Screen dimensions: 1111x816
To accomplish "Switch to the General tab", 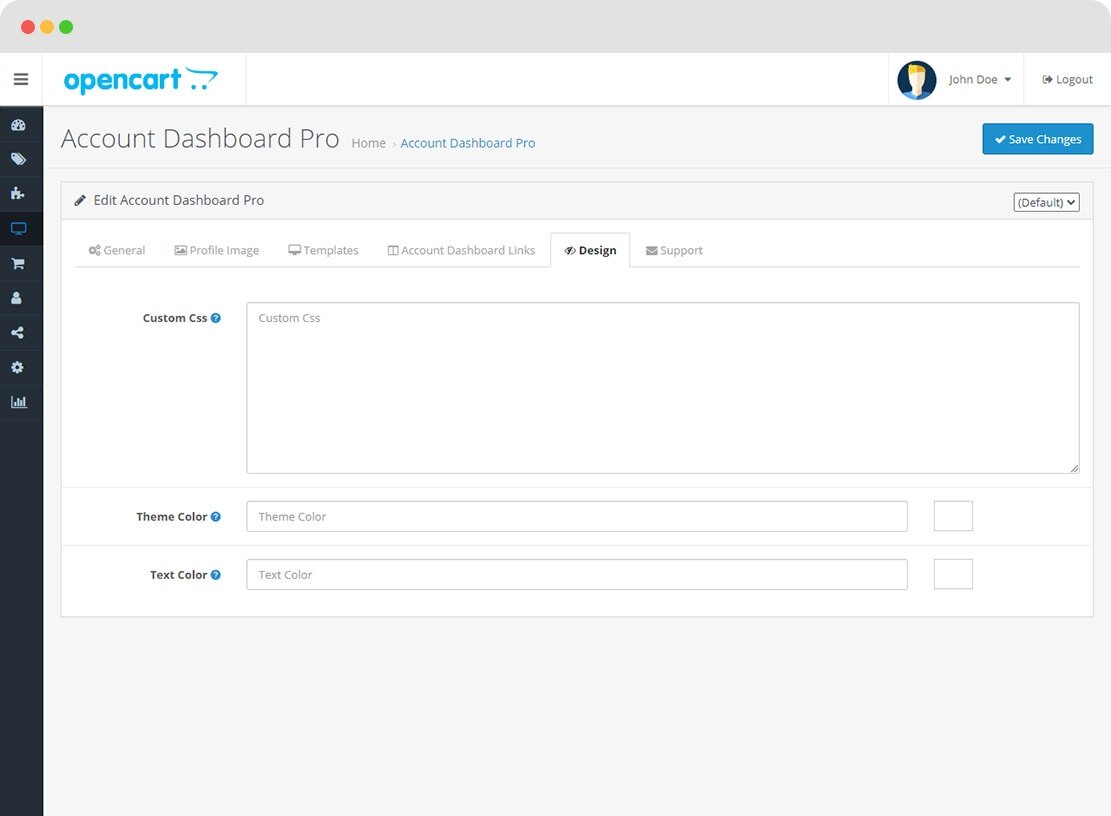I will coord(117,250).
